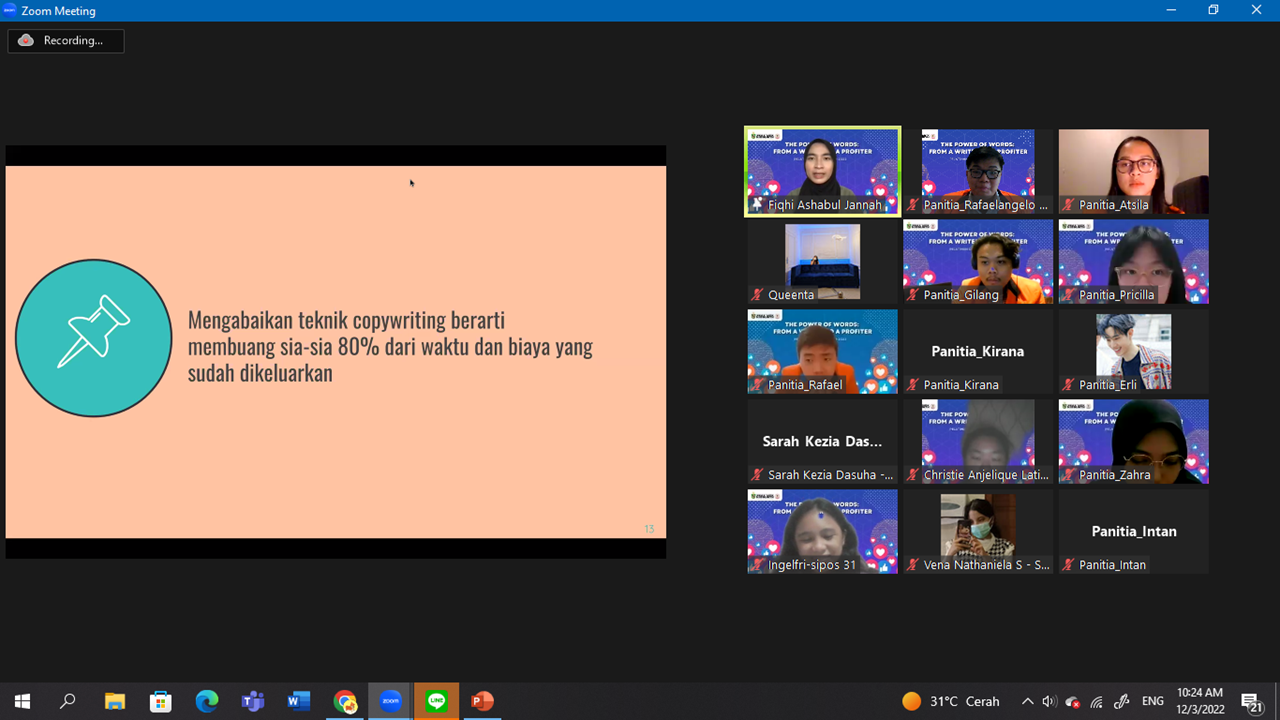
Task: Launch Google Chrome from taskbar
Action: coord(345,701)
